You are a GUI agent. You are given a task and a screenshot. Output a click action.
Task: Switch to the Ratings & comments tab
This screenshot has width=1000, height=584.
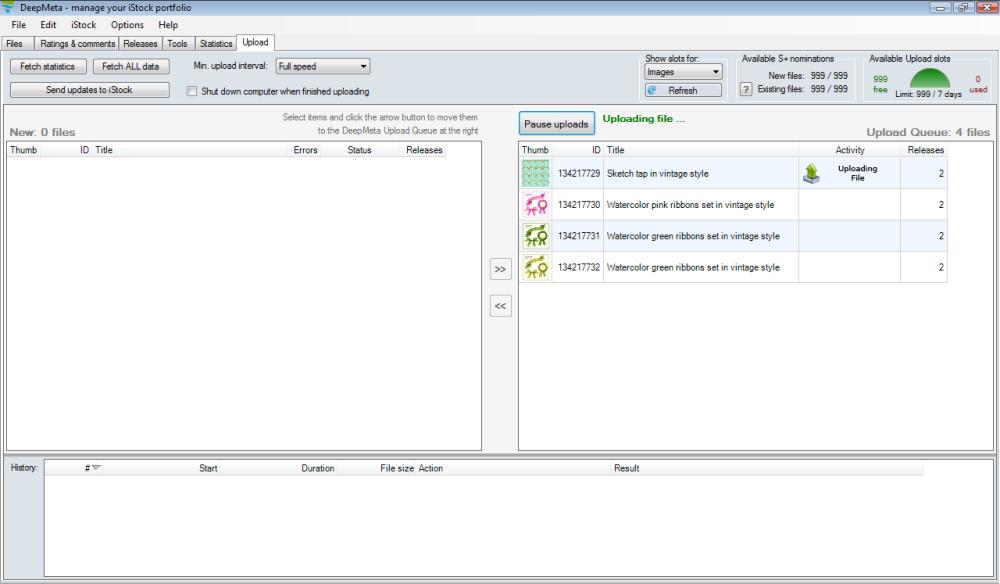click(77, 43)
